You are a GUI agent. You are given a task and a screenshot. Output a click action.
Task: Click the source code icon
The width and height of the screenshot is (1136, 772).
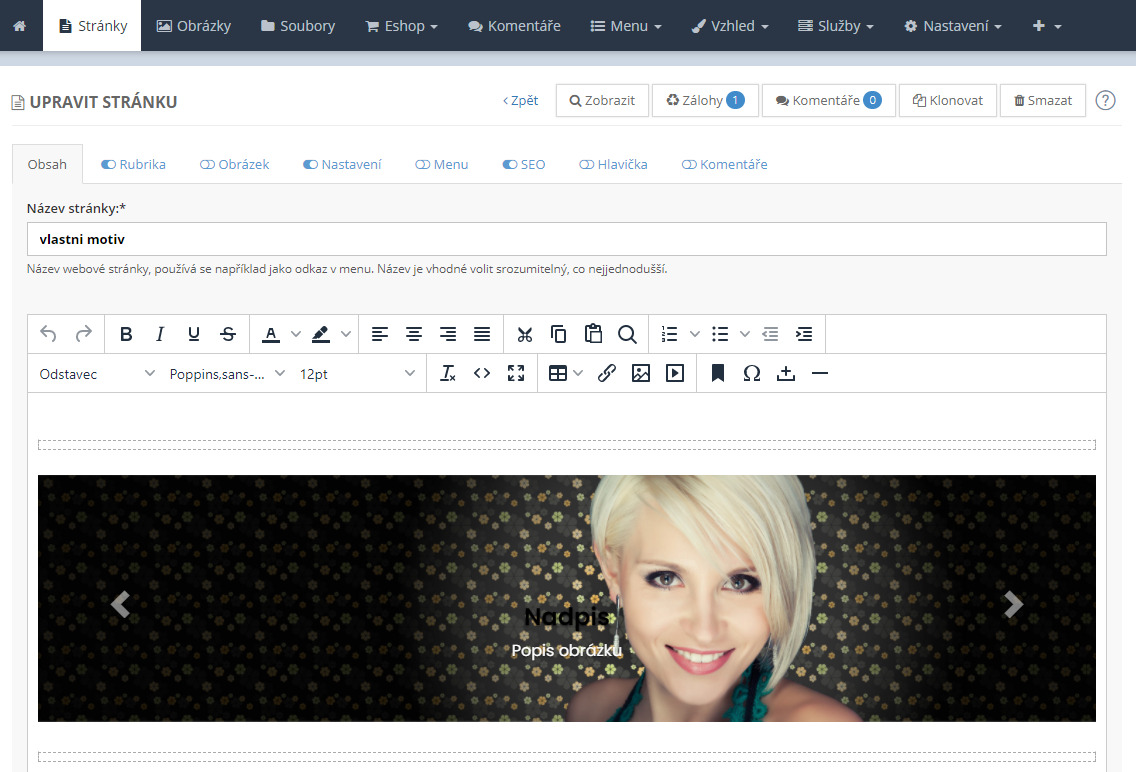pos(482,373)
